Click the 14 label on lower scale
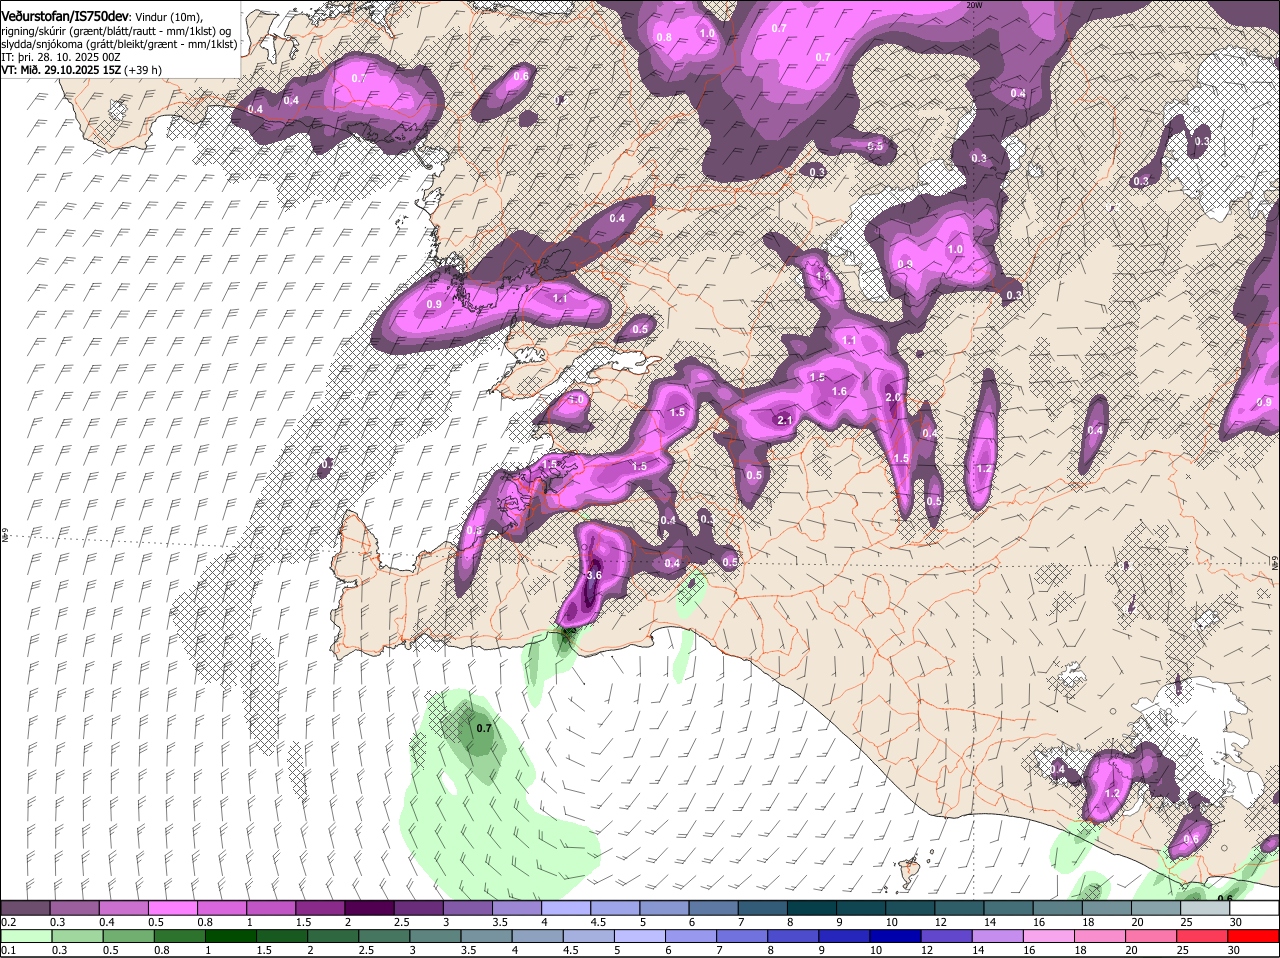Image resolution: width=1280 pixels, height=958 pixels. (980, 949)
